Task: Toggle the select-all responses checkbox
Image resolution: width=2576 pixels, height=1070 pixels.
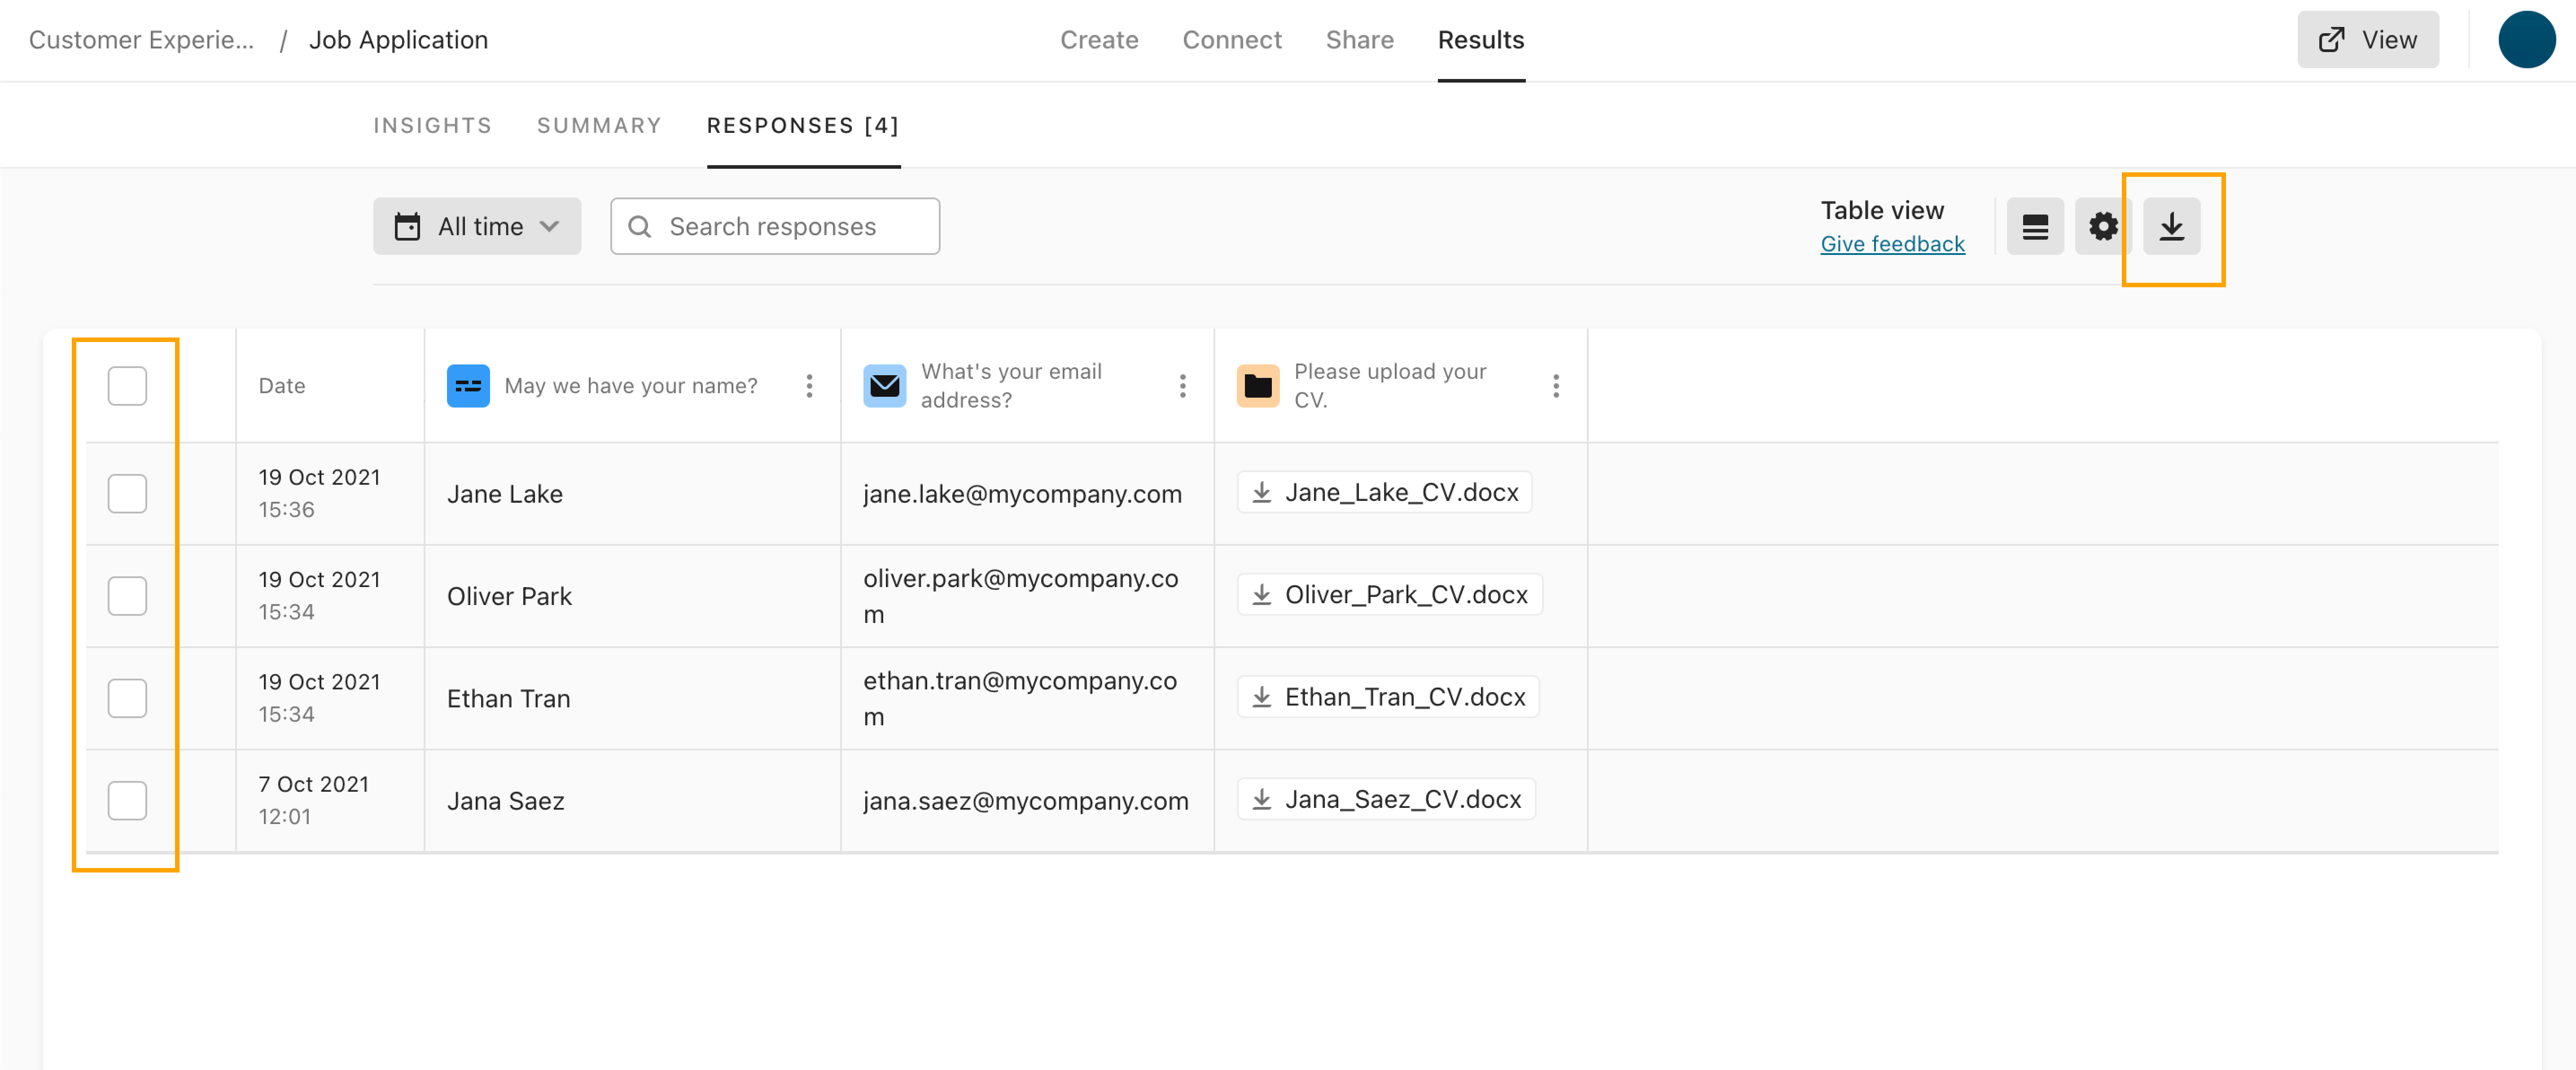Action: [x=127, y=386]
